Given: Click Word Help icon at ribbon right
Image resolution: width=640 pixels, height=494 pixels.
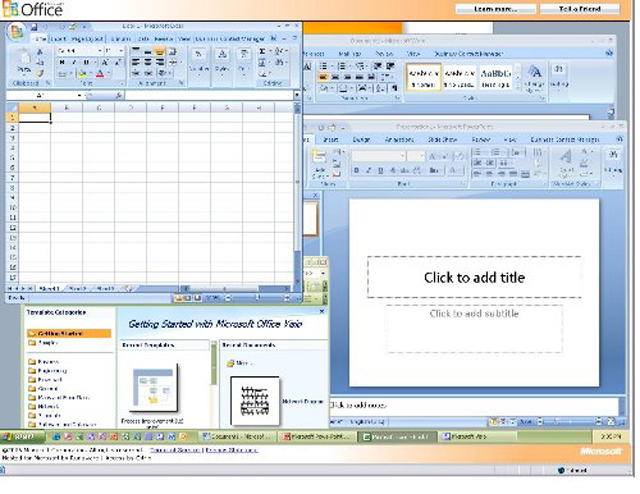Looking at the screenshot, I should (x=609, y=53).
